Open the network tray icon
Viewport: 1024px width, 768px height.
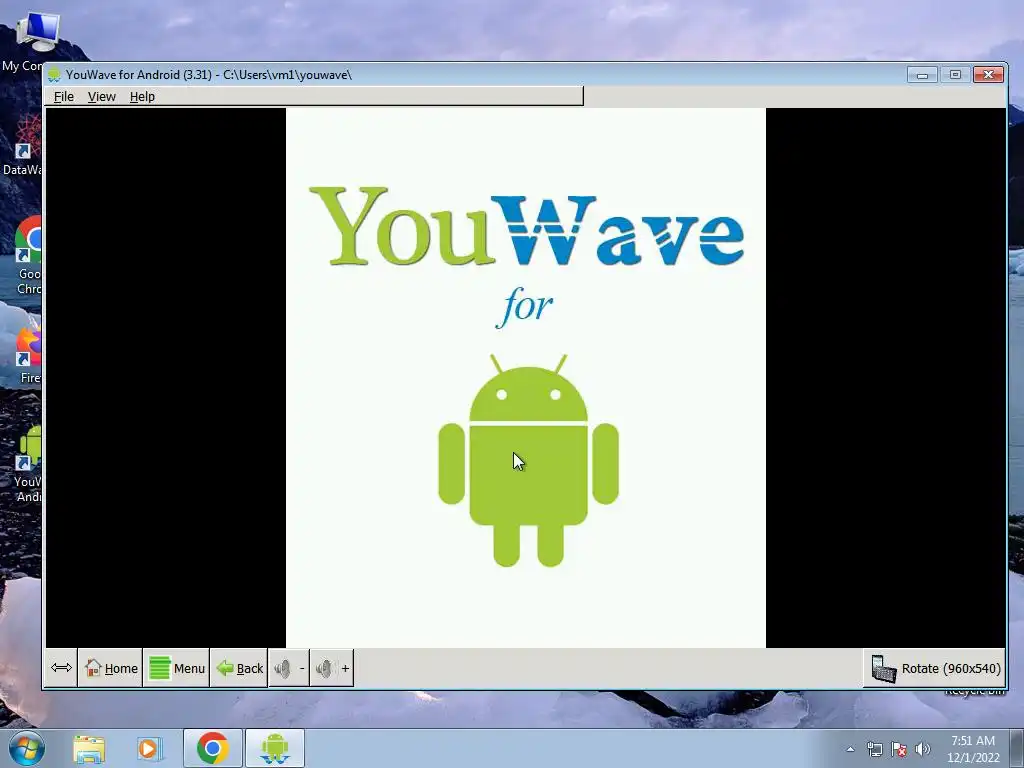874,749
